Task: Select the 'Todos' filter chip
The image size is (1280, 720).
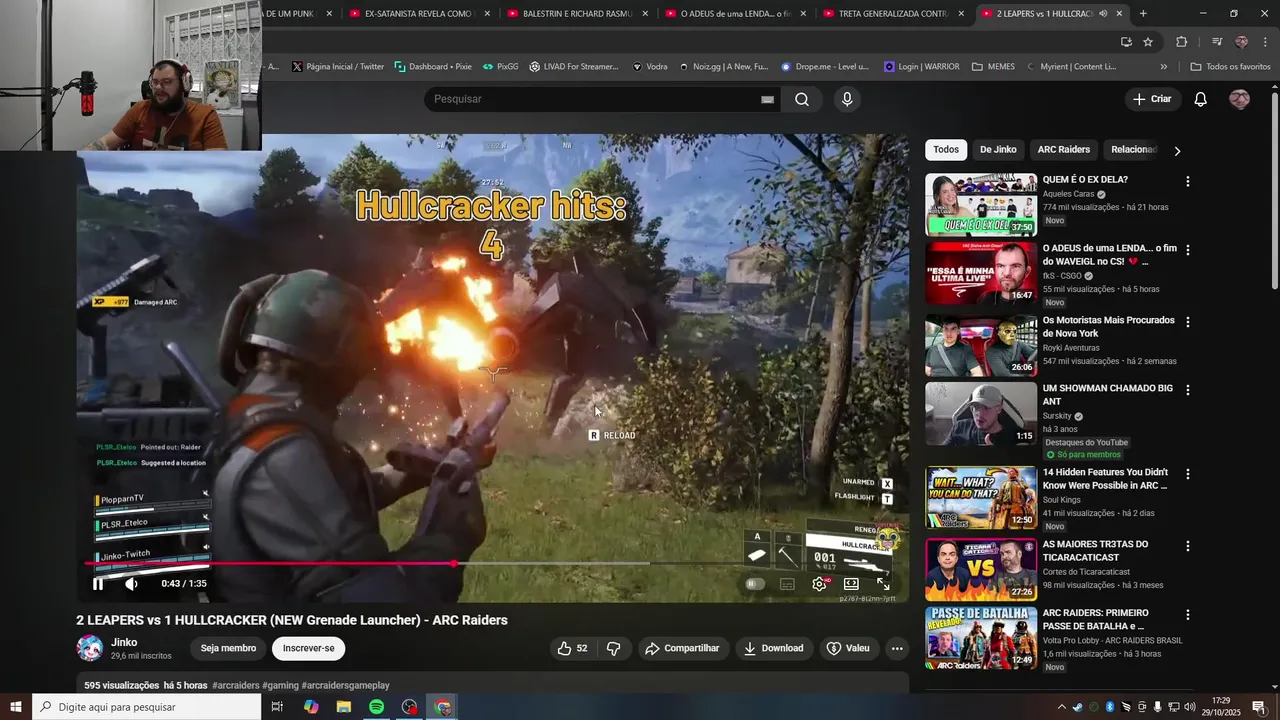Action: (946, 150)
